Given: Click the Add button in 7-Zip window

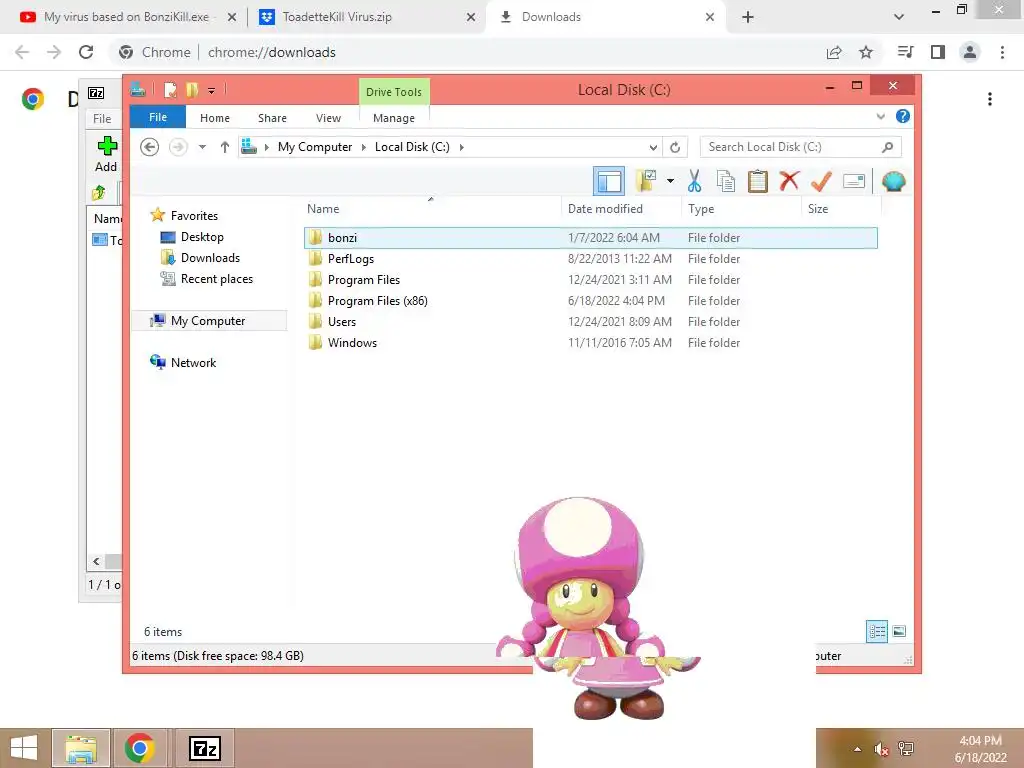Looking at the screenshot, I should click(106, 154).
